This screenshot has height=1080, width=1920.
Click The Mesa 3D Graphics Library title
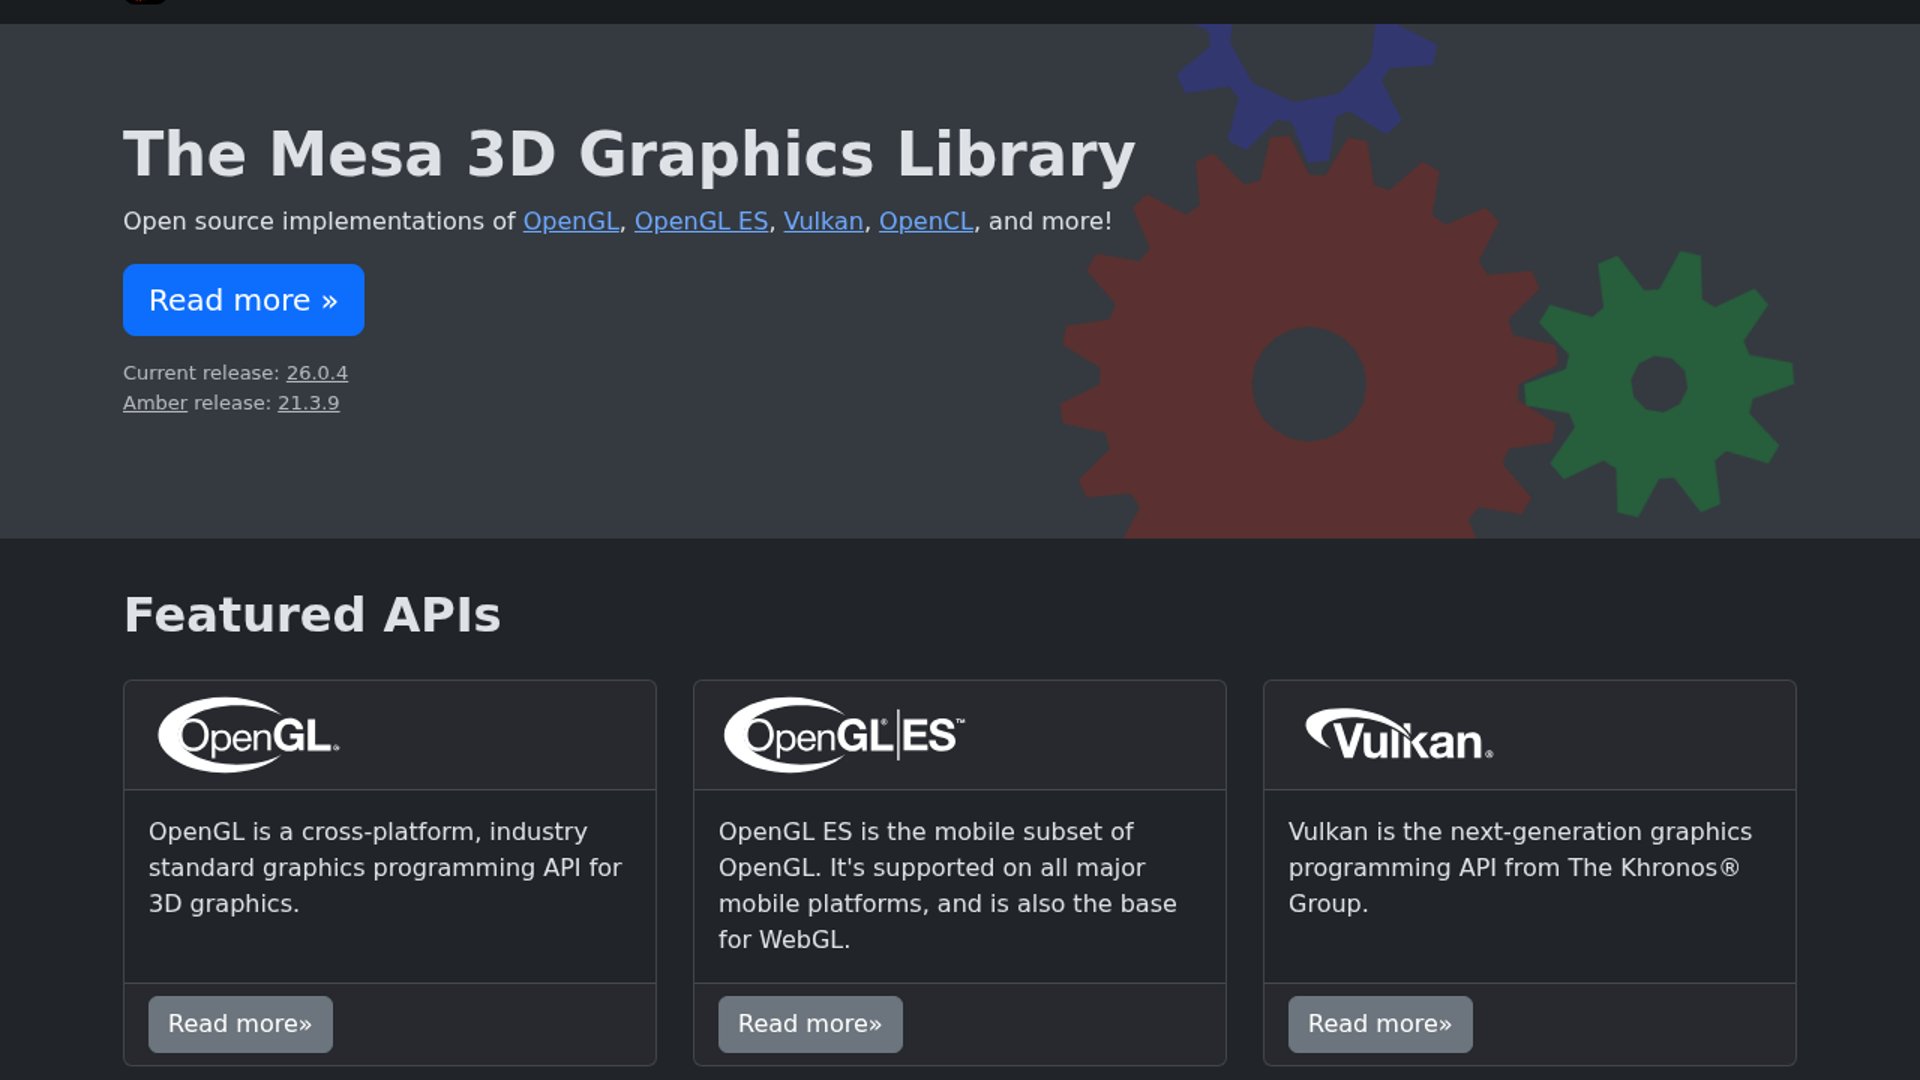629,154
